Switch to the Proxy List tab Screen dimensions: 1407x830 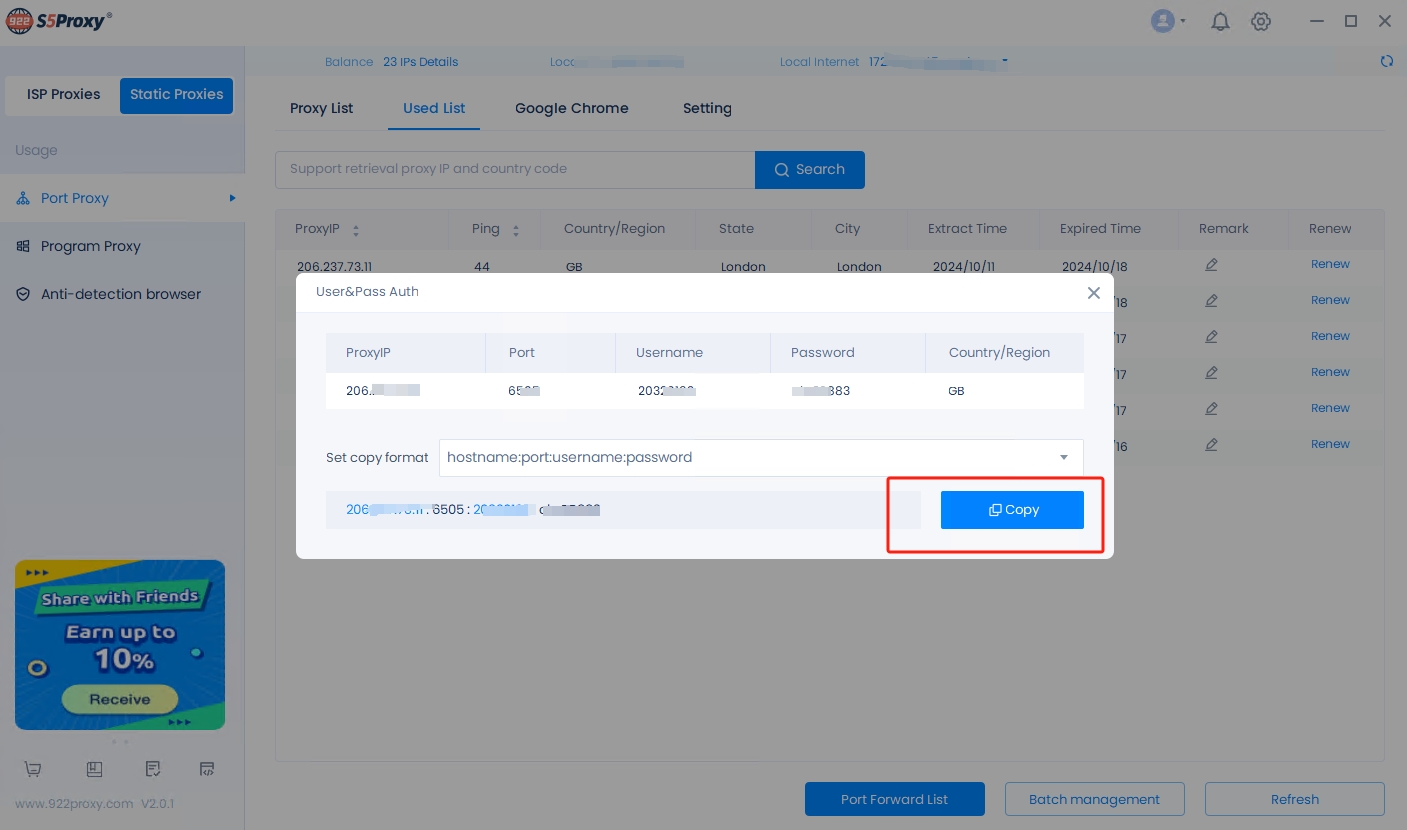pyautogui.click(x=321, y=108)
